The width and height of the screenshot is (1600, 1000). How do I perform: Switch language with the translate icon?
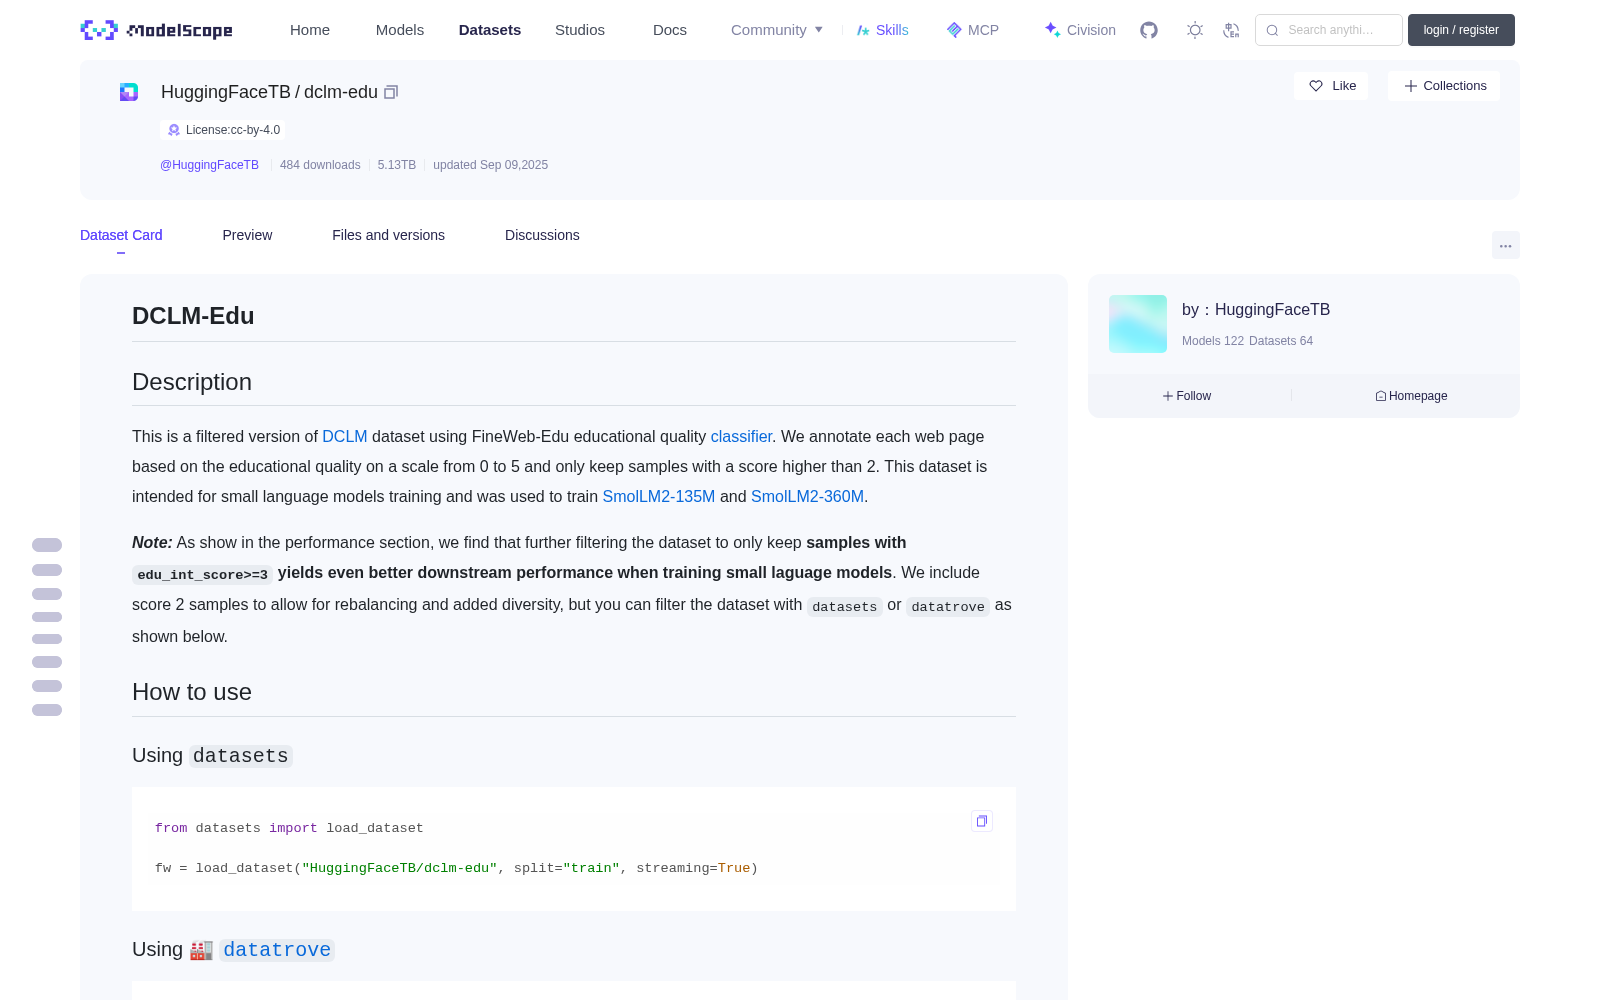click(x=1231, y=30)
